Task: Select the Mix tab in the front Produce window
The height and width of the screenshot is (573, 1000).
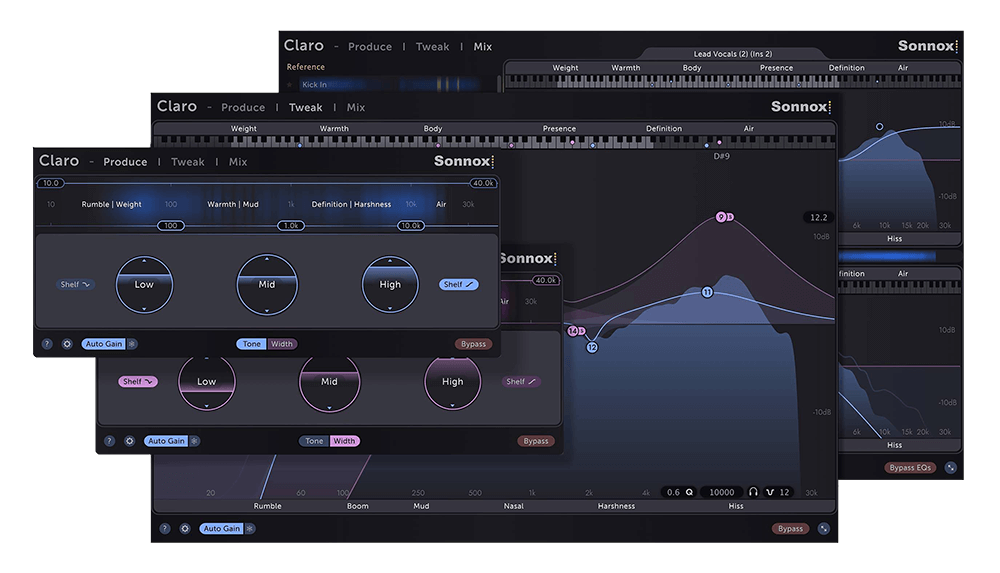Action: [238, 162]
